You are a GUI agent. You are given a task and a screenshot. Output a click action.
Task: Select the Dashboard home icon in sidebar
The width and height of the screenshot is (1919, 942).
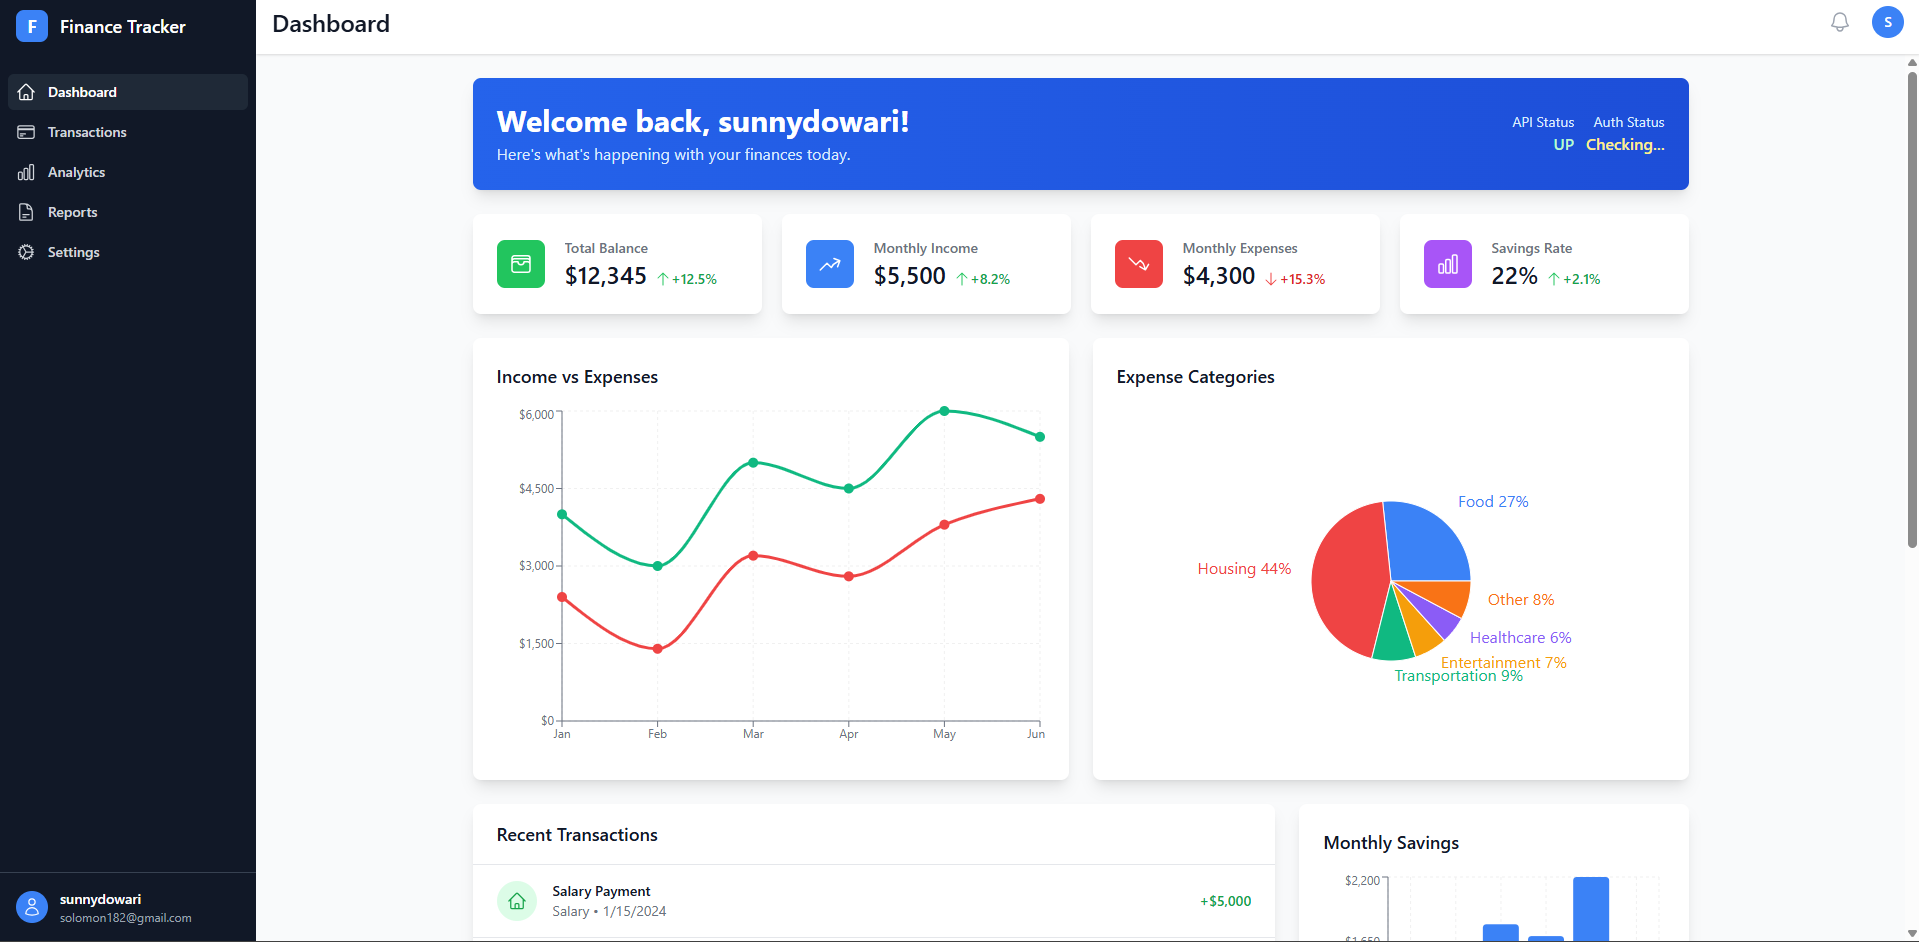coord(26,91)
